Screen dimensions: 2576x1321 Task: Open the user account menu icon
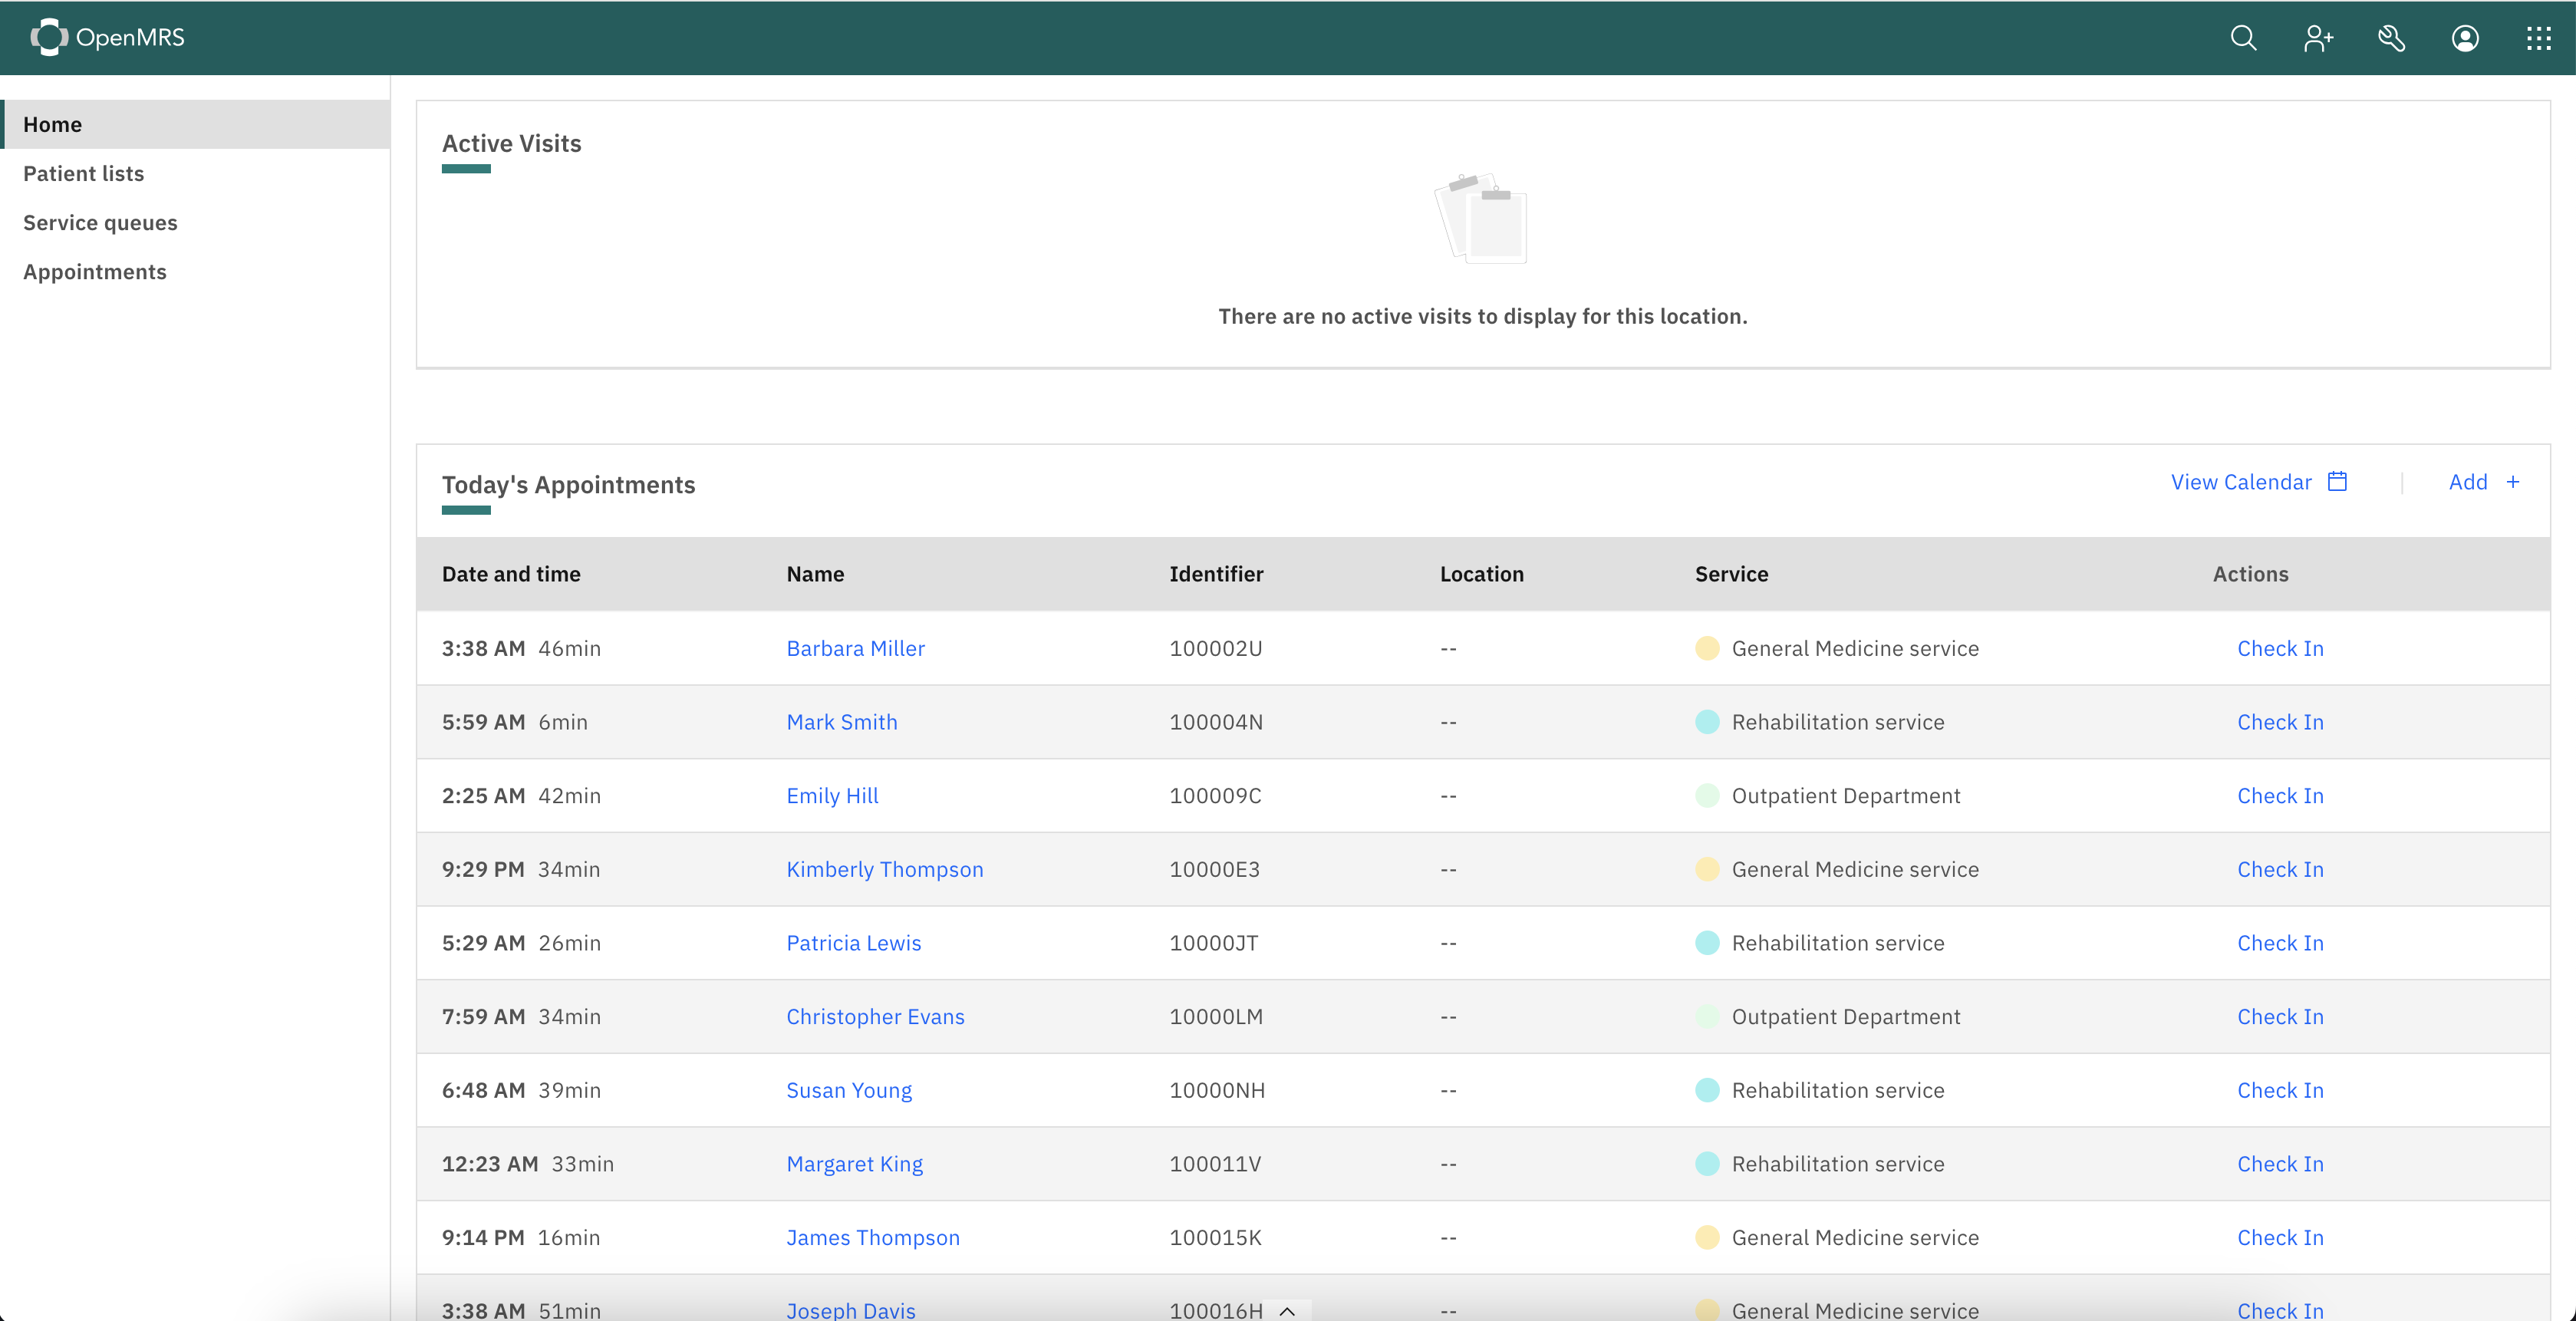point(2465,38)
